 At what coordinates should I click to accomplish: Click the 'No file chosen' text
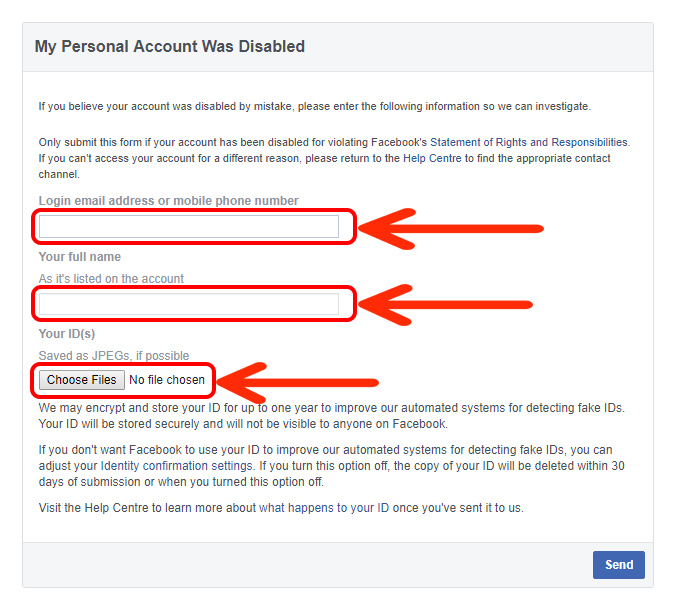click(x=167, y=380)
